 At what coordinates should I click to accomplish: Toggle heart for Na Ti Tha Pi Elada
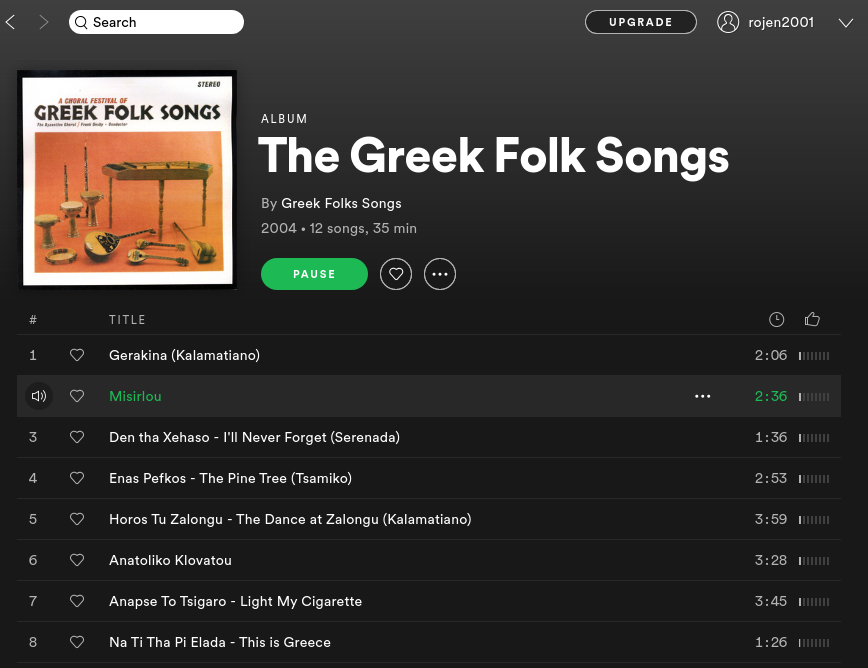pyautogui.click(x=77, y=642)
